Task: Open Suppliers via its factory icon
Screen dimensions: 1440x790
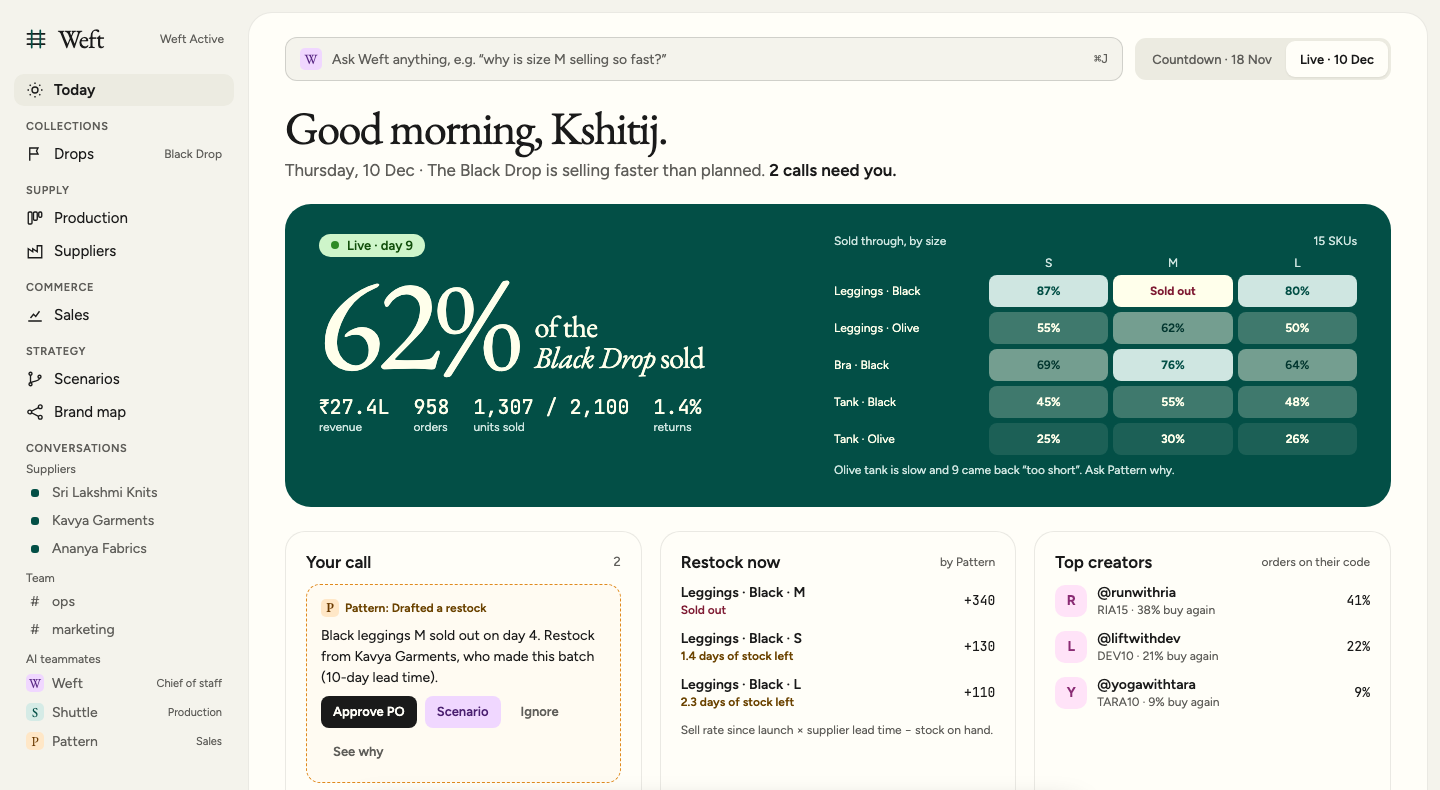Action: pos(35,251)
